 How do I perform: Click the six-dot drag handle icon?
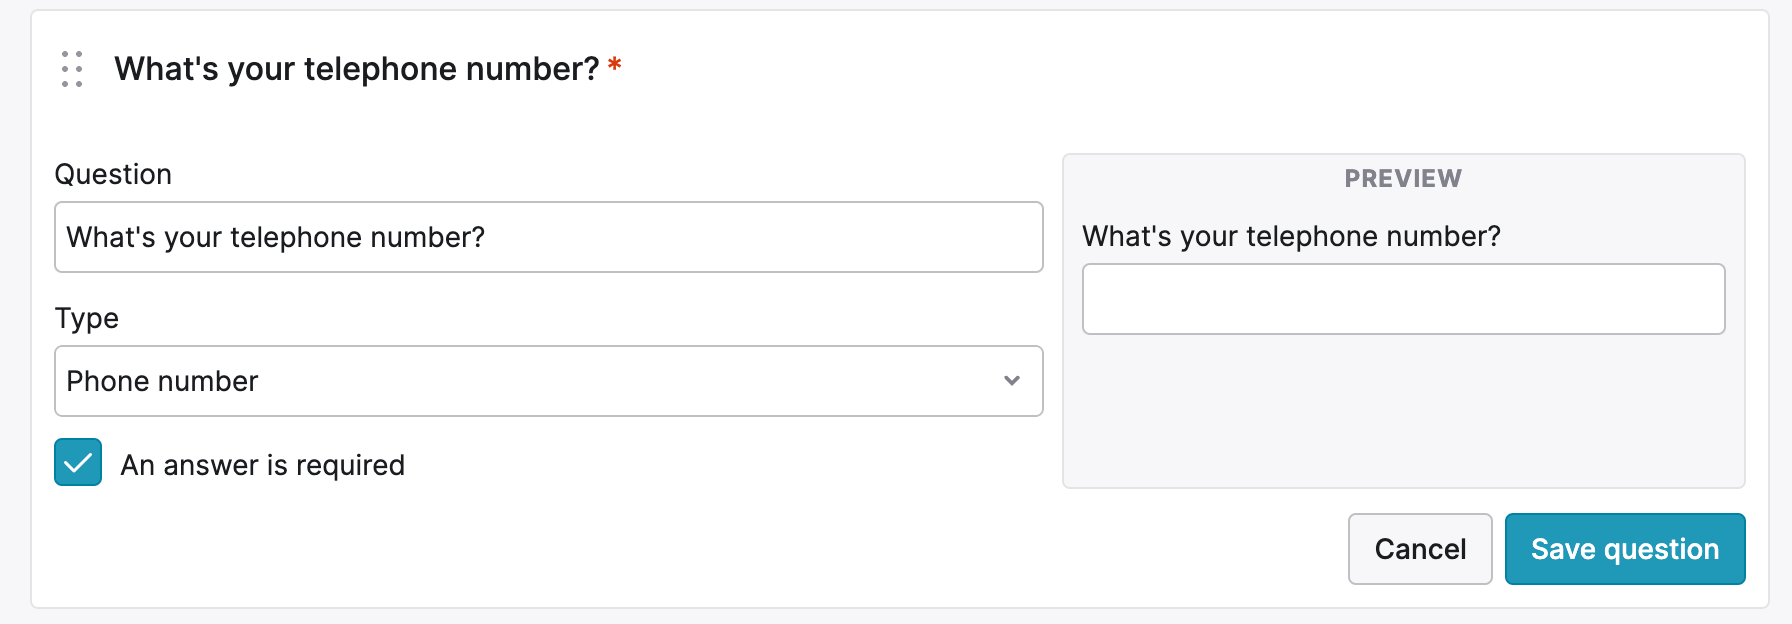click(x=71, y=69)
